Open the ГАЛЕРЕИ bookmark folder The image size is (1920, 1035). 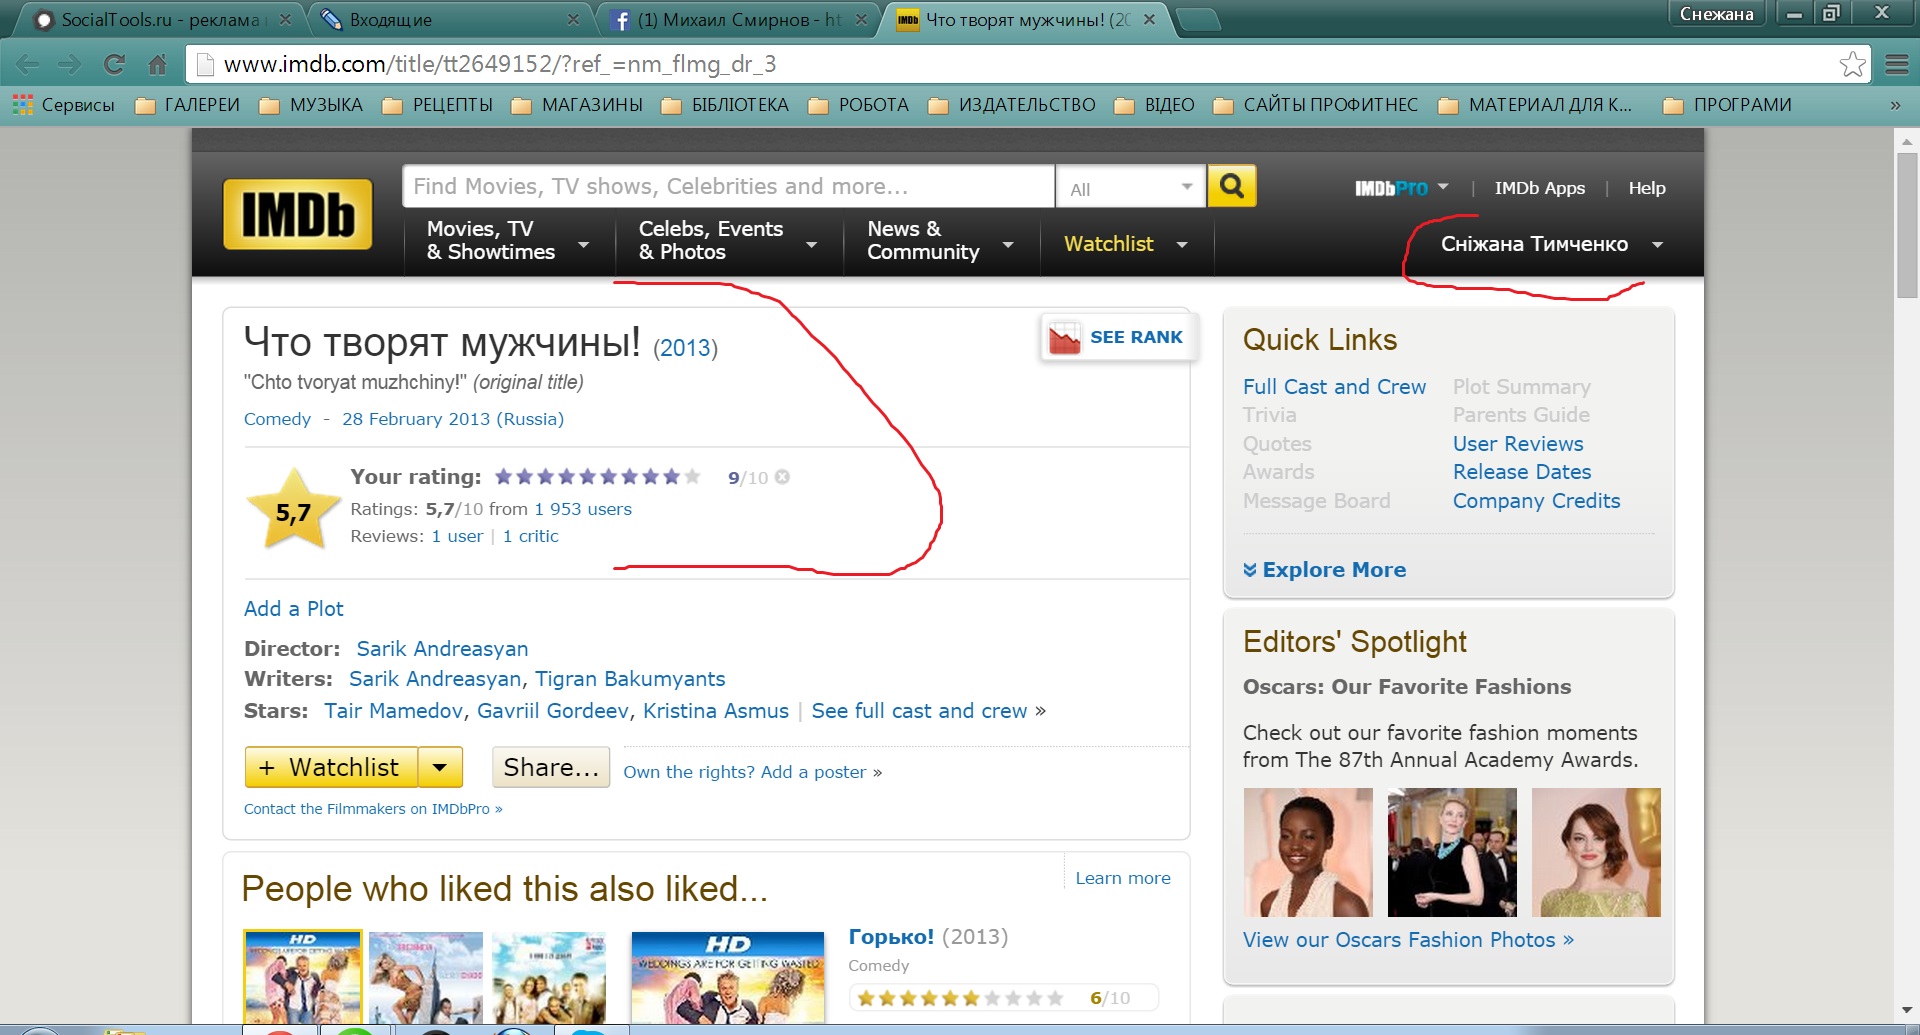[x=187, y=105]
